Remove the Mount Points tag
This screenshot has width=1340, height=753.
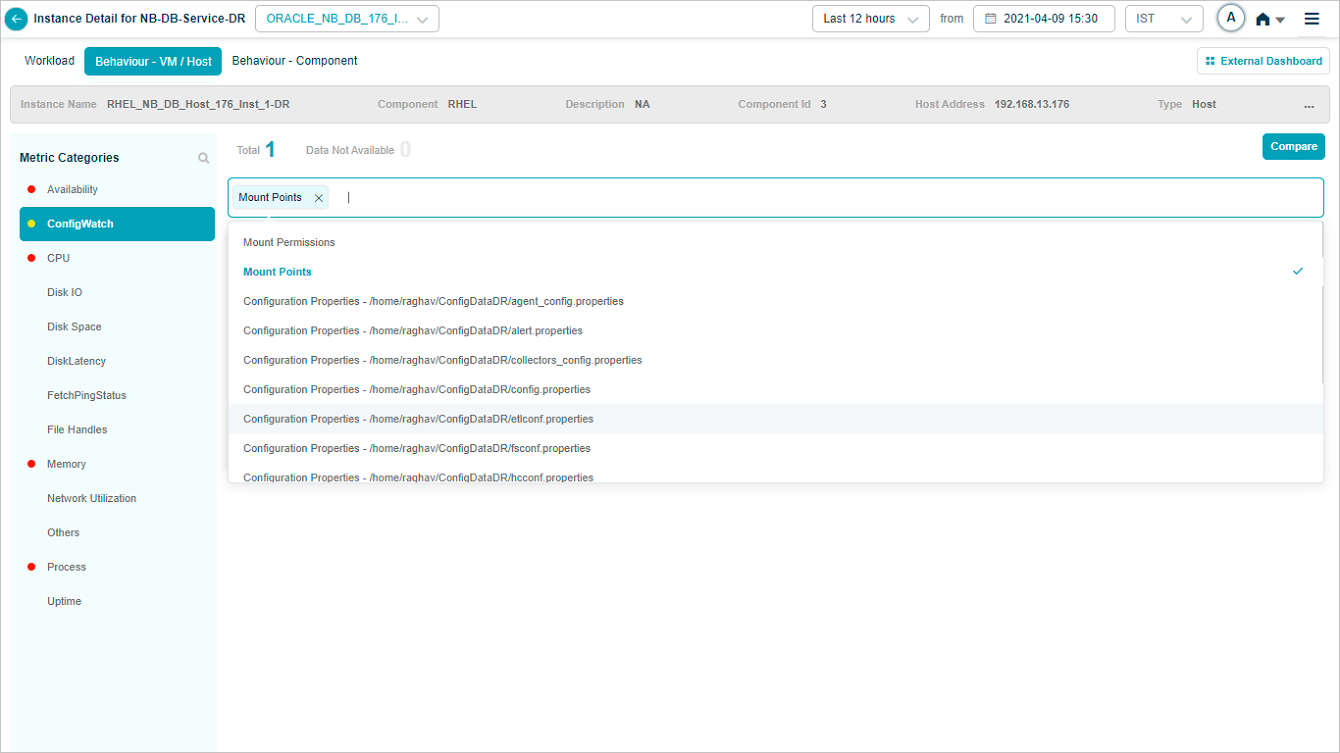[319, 198]
